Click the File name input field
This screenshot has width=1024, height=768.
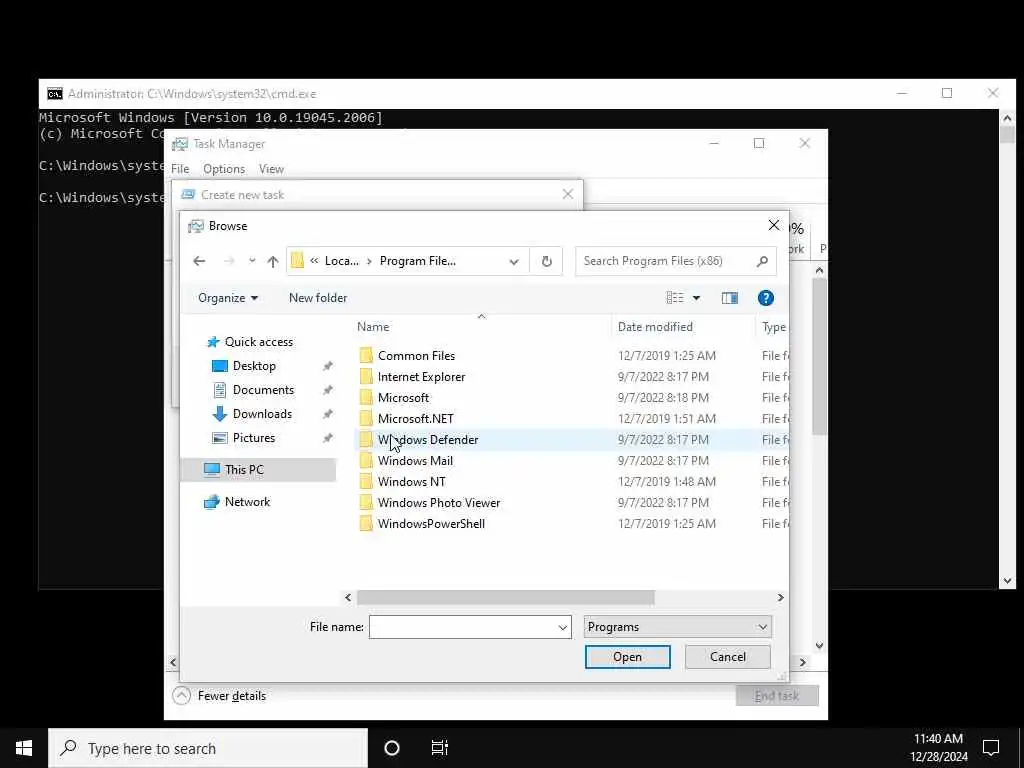pyautogui.click(x=470, y=628)
